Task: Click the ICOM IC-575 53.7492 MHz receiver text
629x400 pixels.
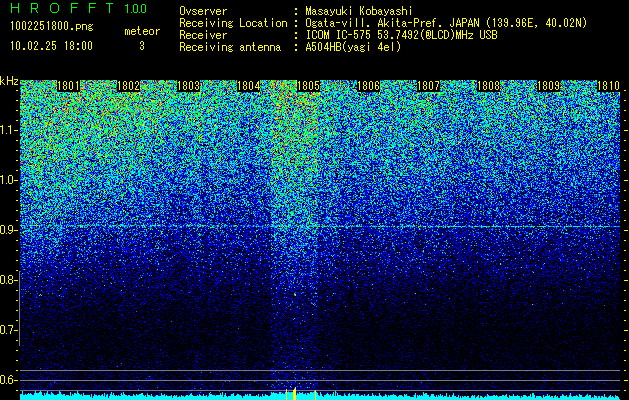Action: (x=401, y=35)
